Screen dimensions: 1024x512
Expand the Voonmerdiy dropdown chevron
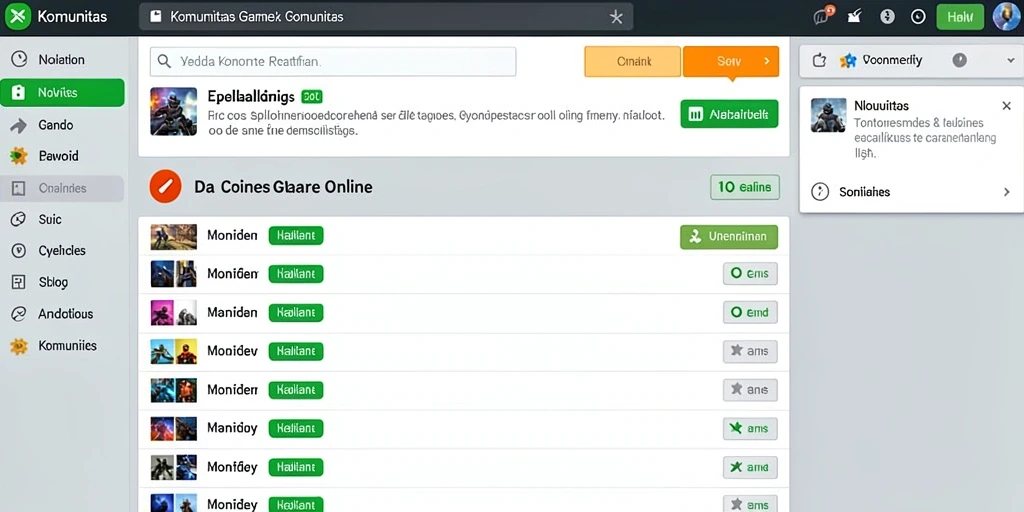[x=1011, y=60]
